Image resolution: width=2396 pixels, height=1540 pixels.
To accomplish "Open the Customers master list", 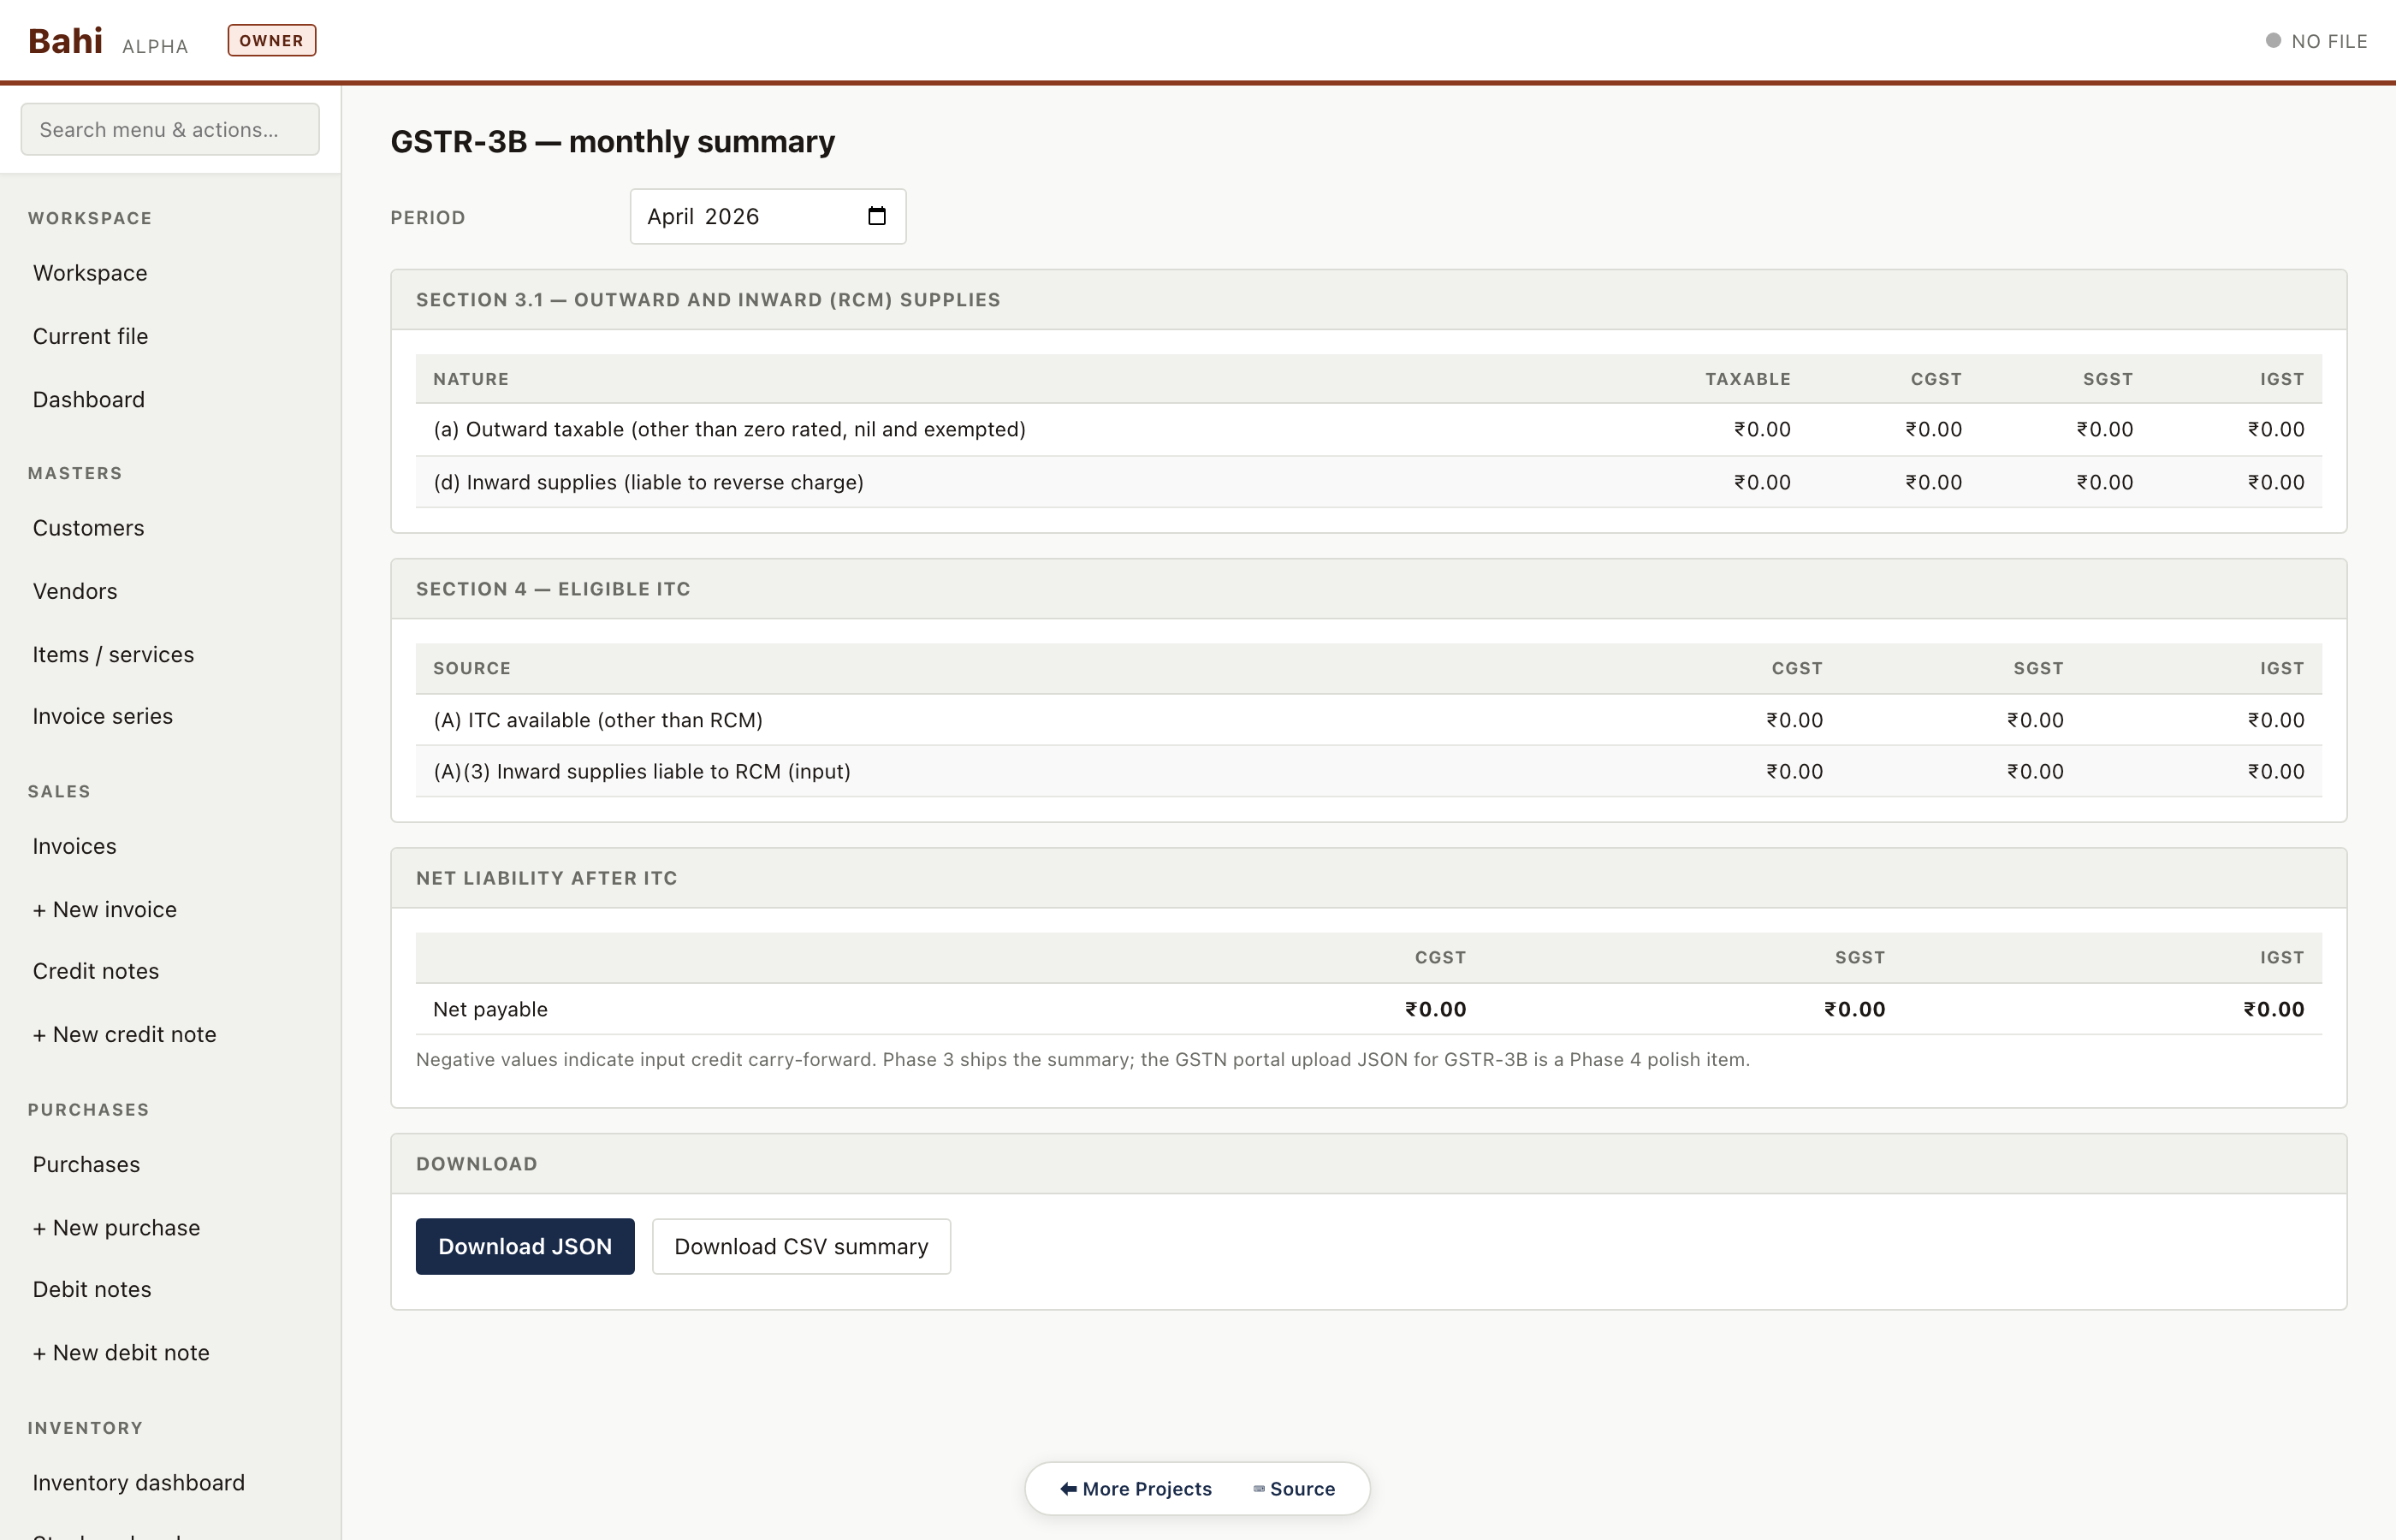I will (x=89, y=528).
